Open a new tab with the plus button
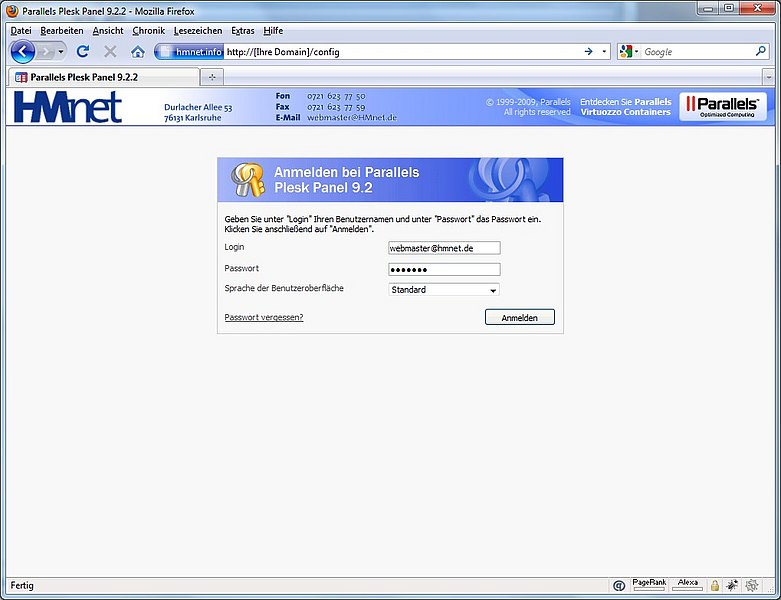Image resolution: width=781 pixels, height=600 pixels. (x=212, y=77)
